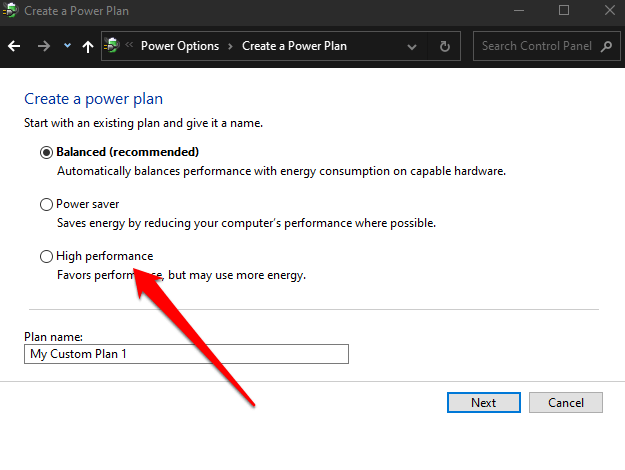625x470 pixels.
Task: Go back to the previous page
Action: 14,46
